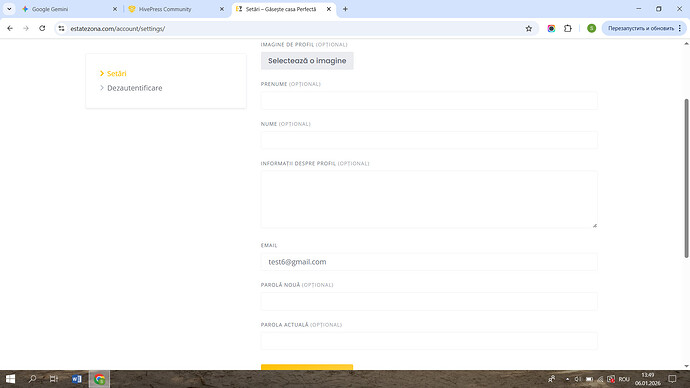Click the page vertical scrollbar thumb

(686, 178)
